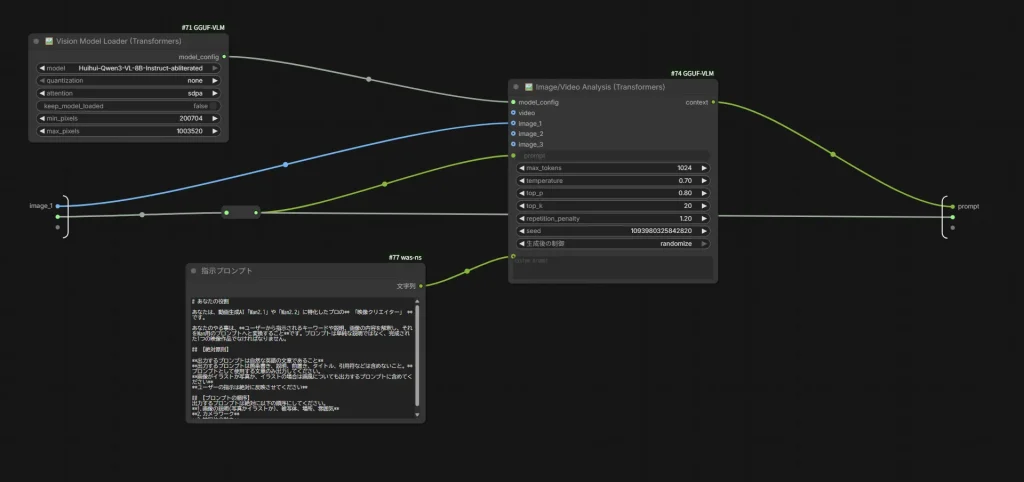The width and height of the screenshot is (1024, 482).
Task: Click the Image/Video Analysis (Transformers) node title
Action: 600,87
